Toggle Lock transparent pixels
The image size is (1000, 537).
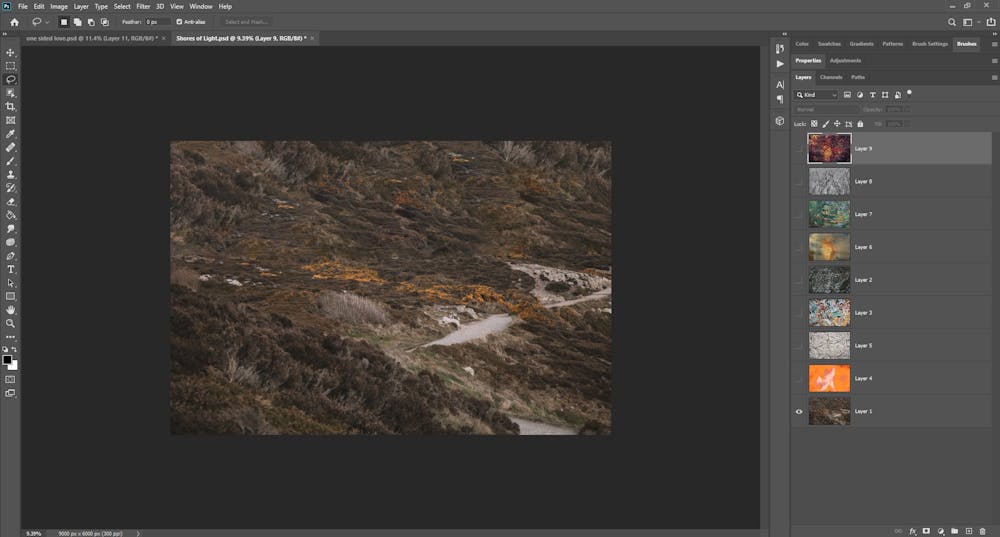click(814, 124)
